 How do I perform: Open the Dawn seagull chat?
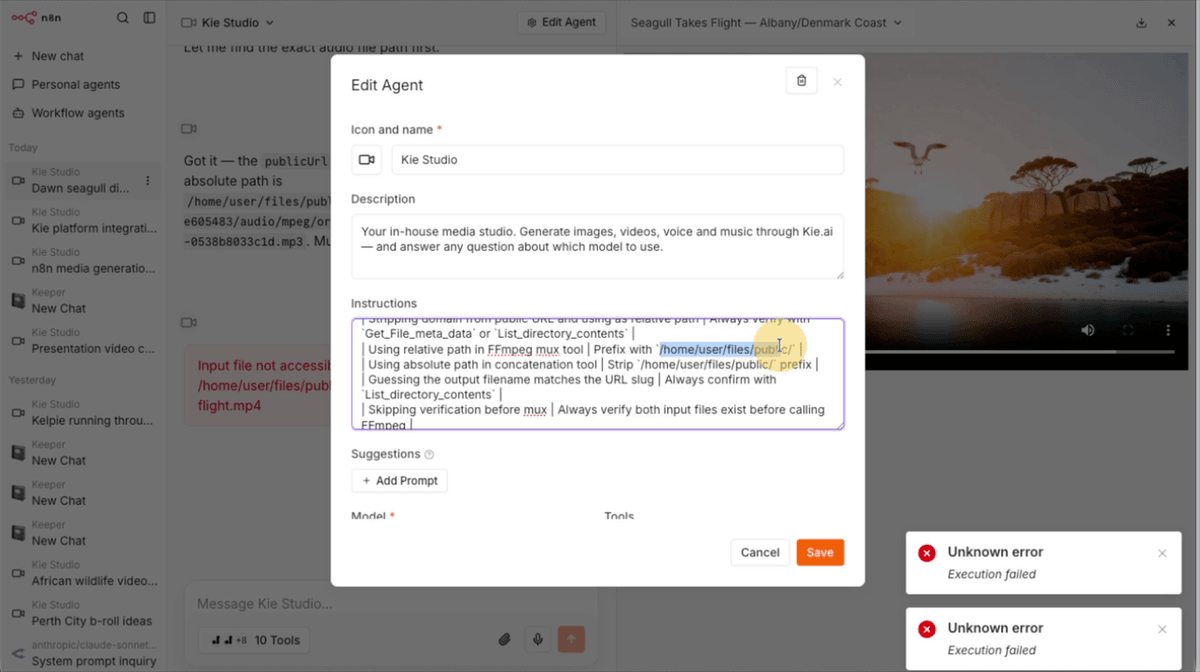[80, 181]
